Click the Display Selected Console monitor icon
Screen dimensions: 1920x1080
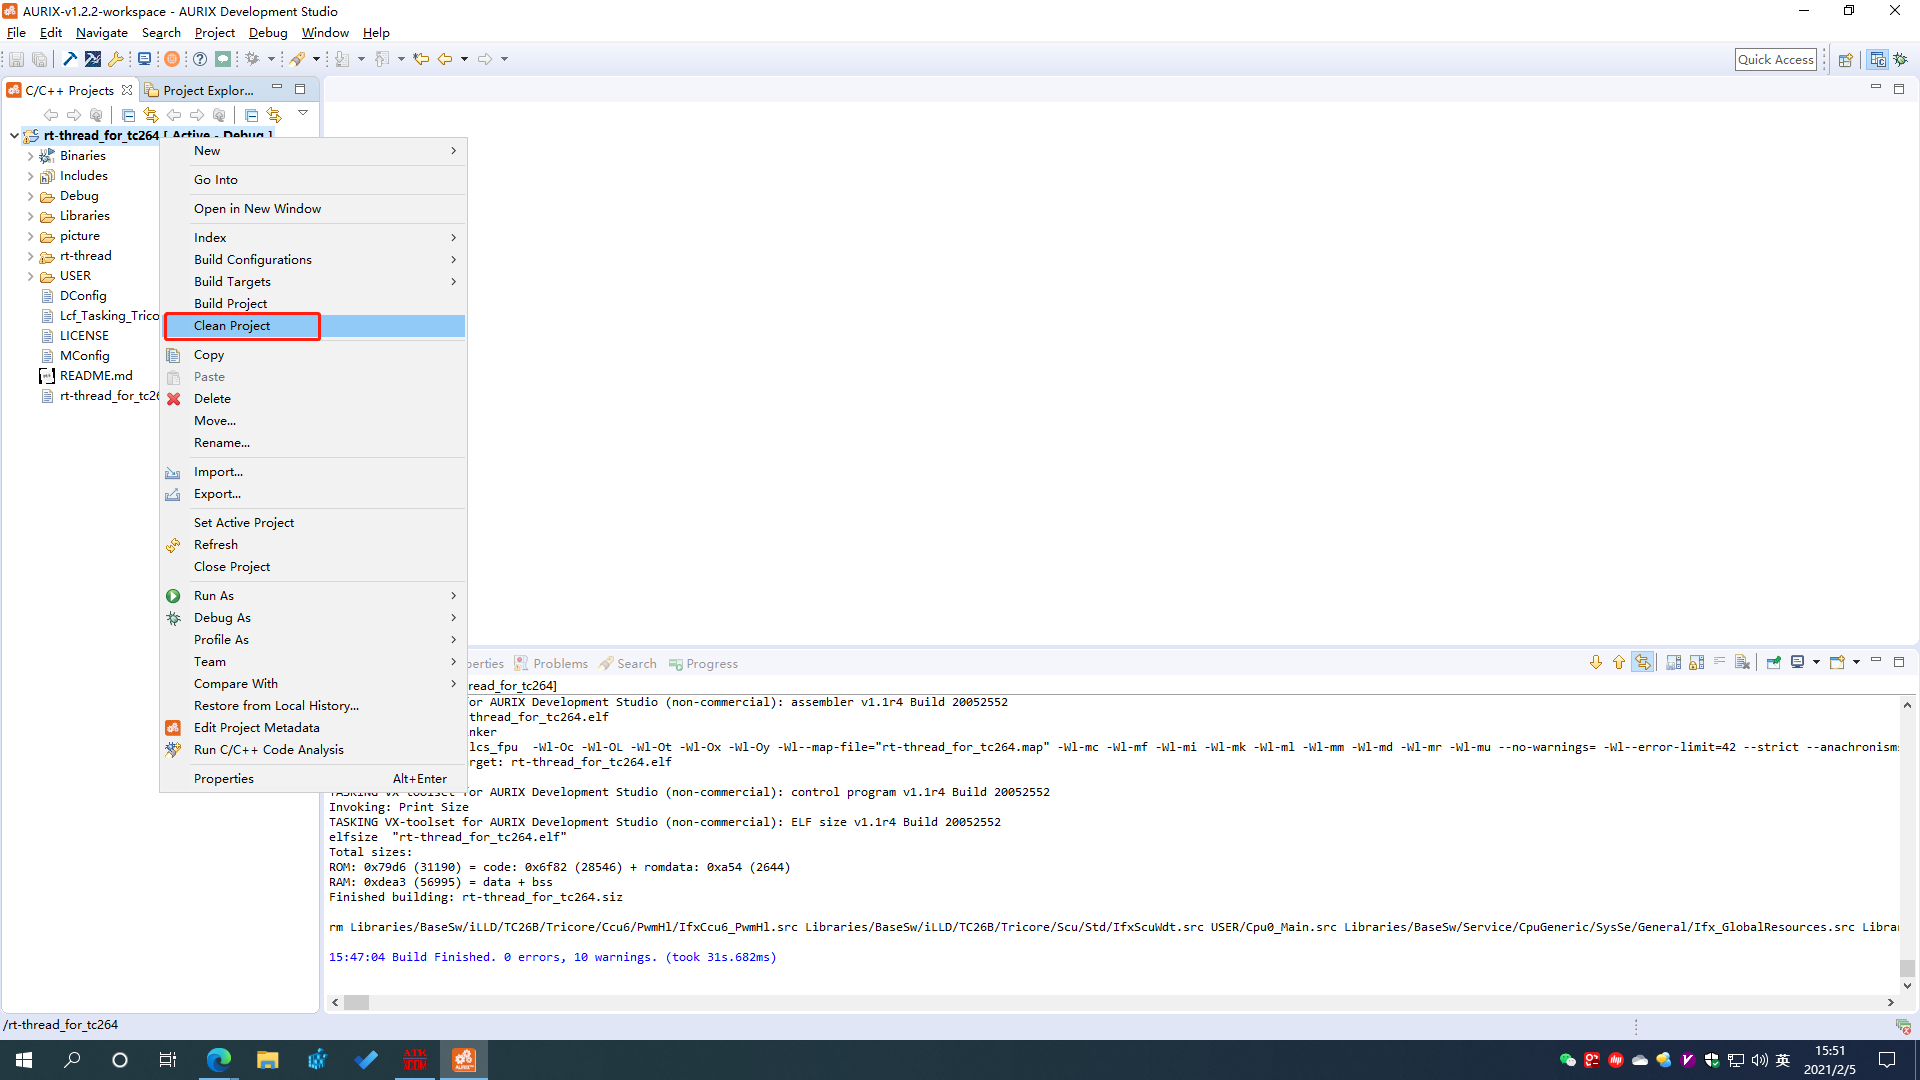click(x=1797, y=662)
